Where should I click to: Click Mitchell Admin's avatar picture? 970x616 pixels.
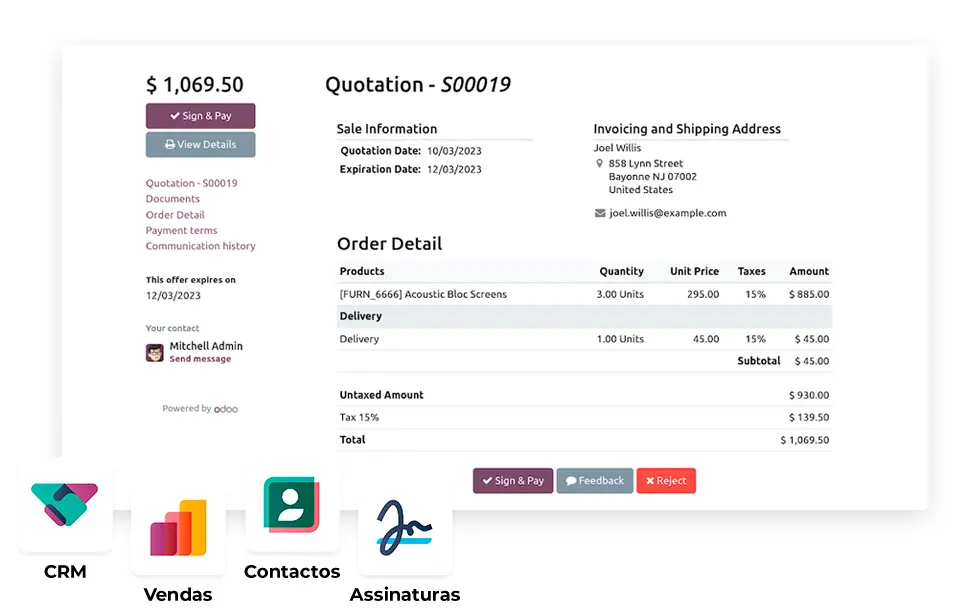pyautogui.click(x=155, y=352)
